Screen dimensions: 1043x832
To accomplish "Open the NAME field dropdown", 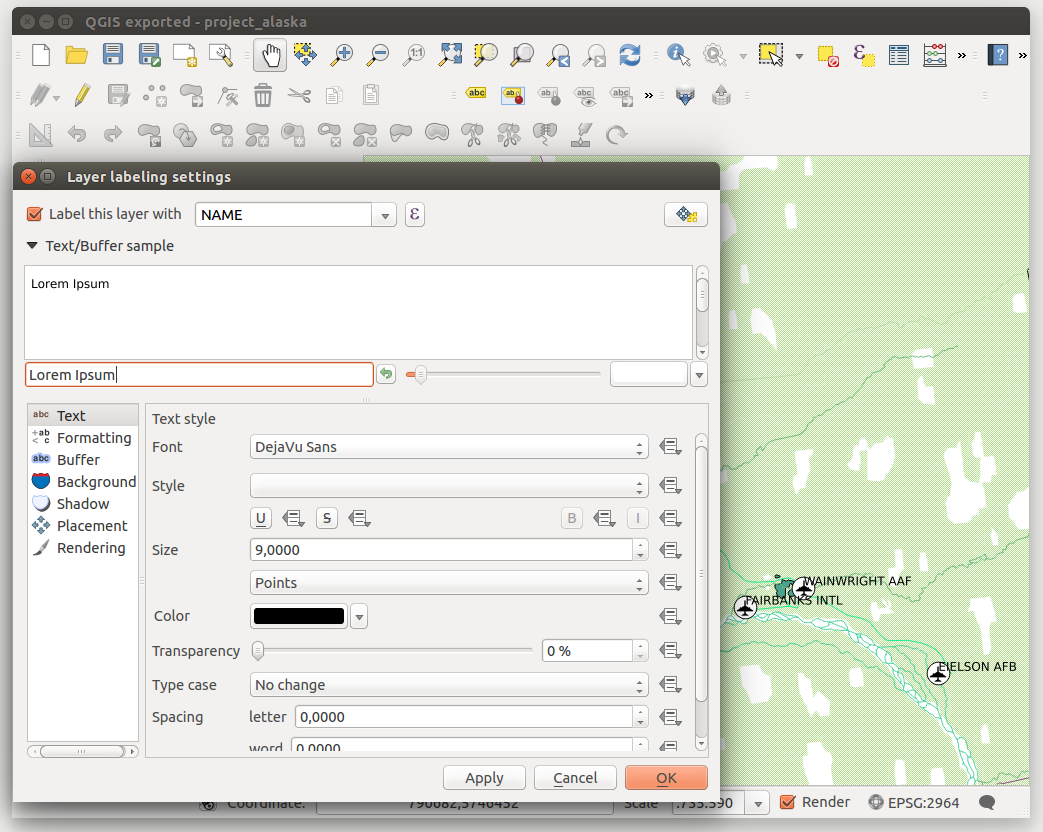I will (385, 215).
